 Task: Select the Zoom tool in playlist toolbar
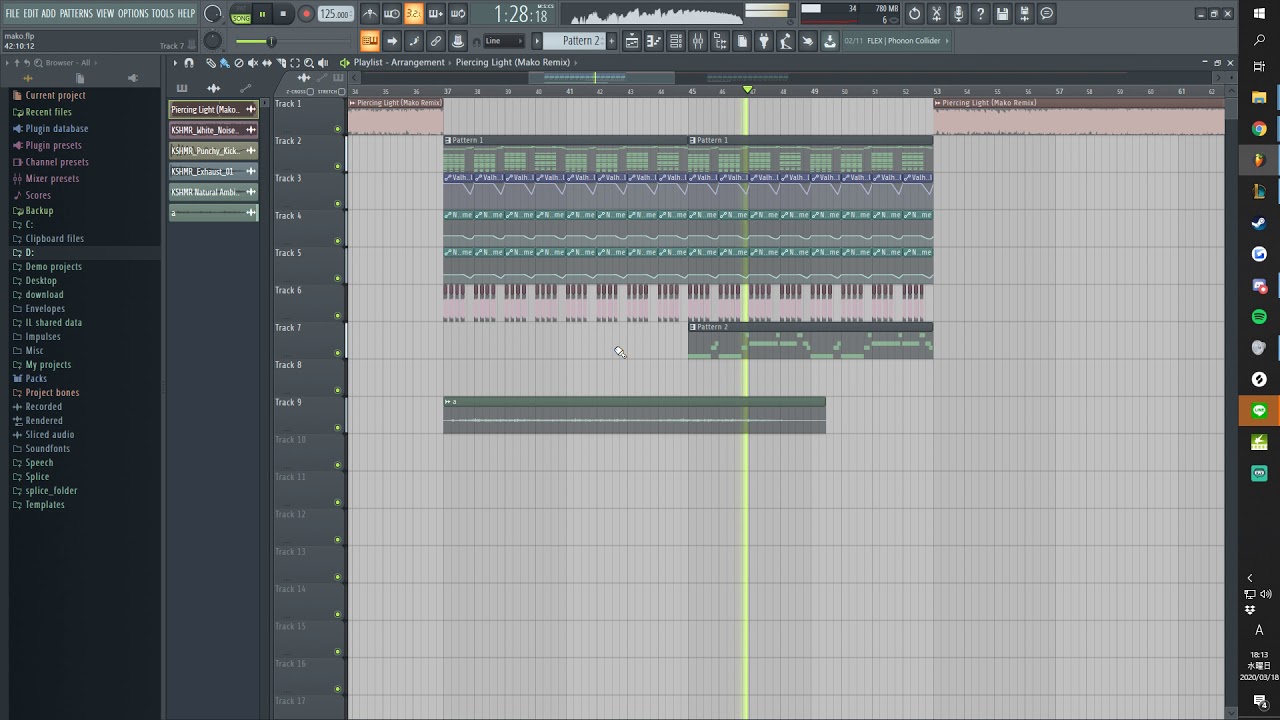pos(309,63)
